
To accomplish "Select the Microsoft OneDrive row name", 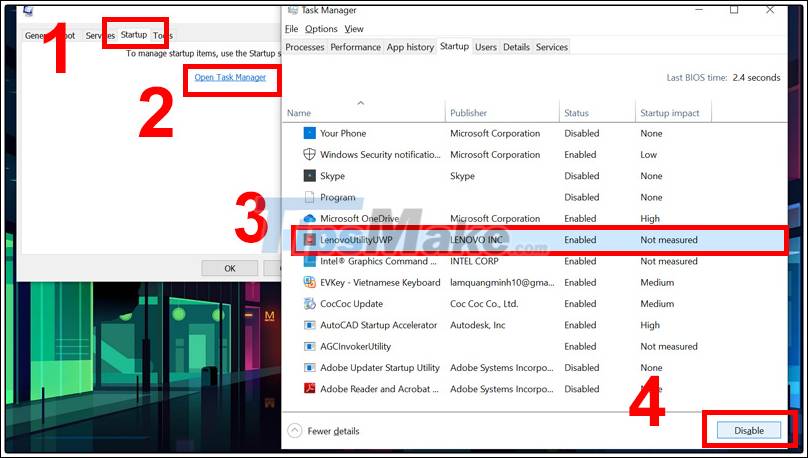I will coord(359,218).
